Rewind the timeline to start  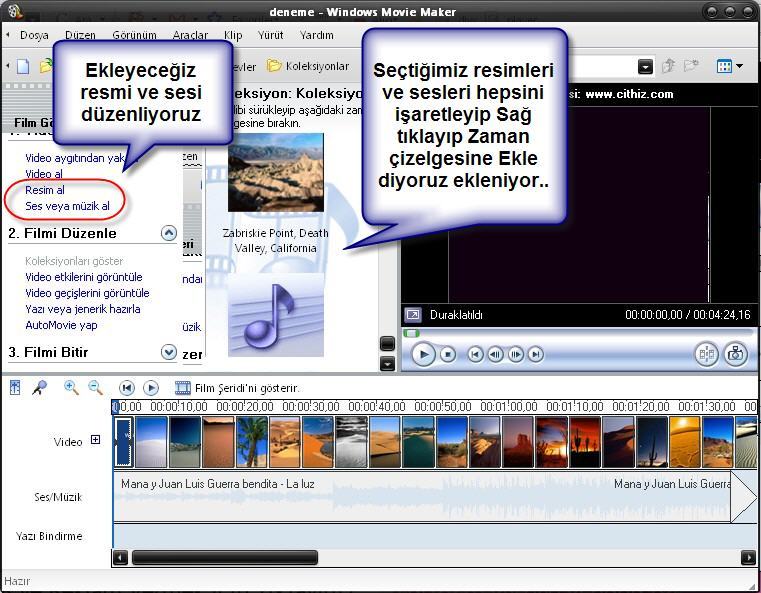click(x=127, y=388)
